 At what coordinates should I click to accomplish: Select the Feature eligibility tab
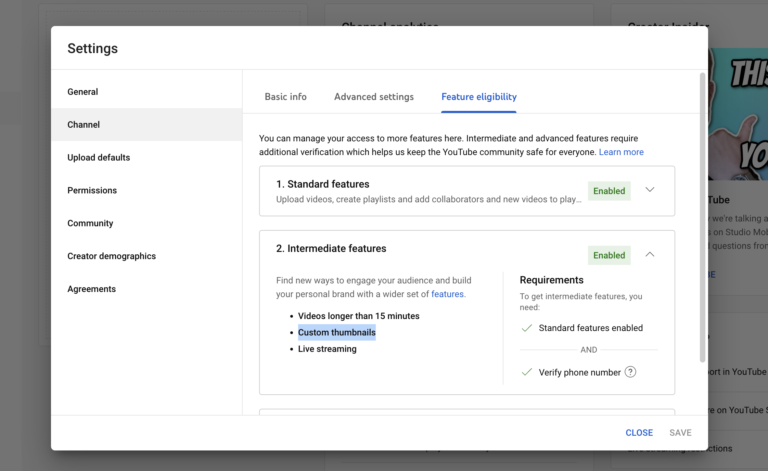[x=479, y=97]
